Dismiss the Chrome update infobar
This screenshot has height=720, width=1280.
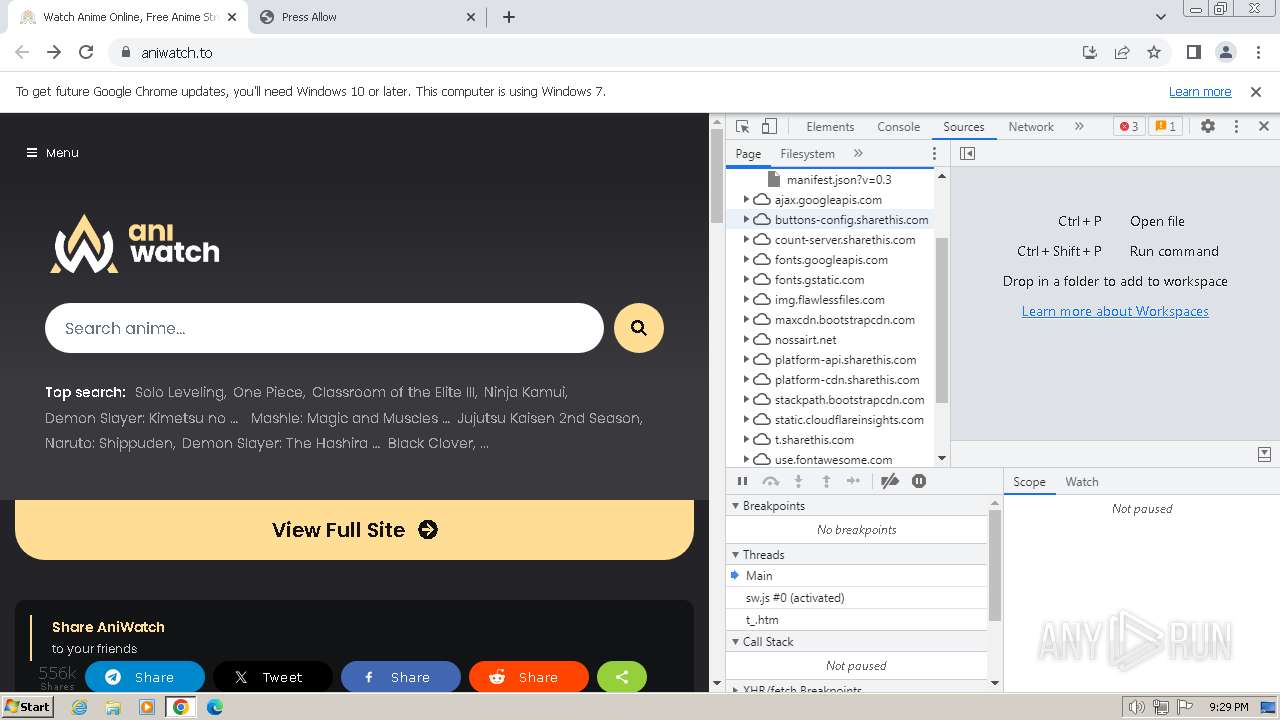tap(1256, 91)
